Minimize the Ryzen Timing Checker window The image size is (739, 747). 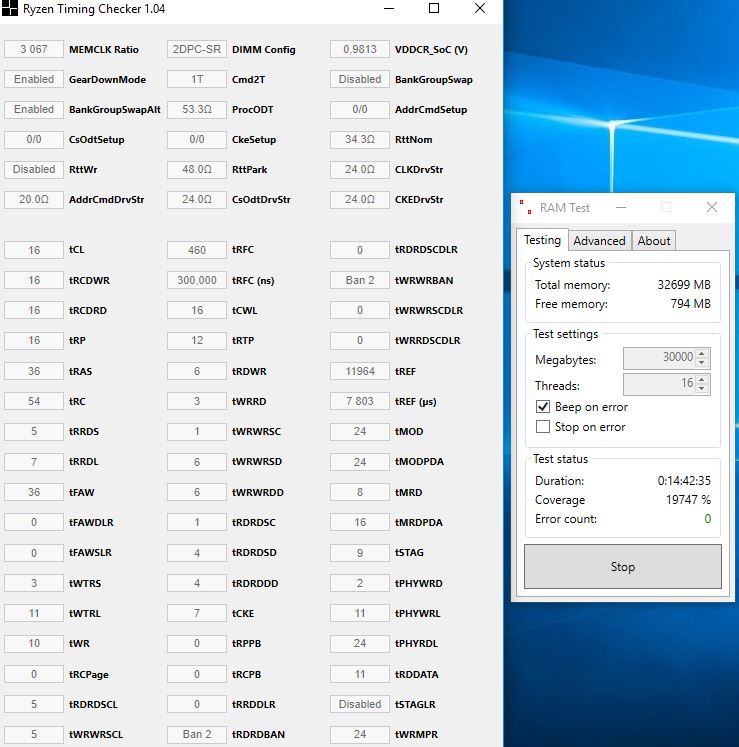389,8
